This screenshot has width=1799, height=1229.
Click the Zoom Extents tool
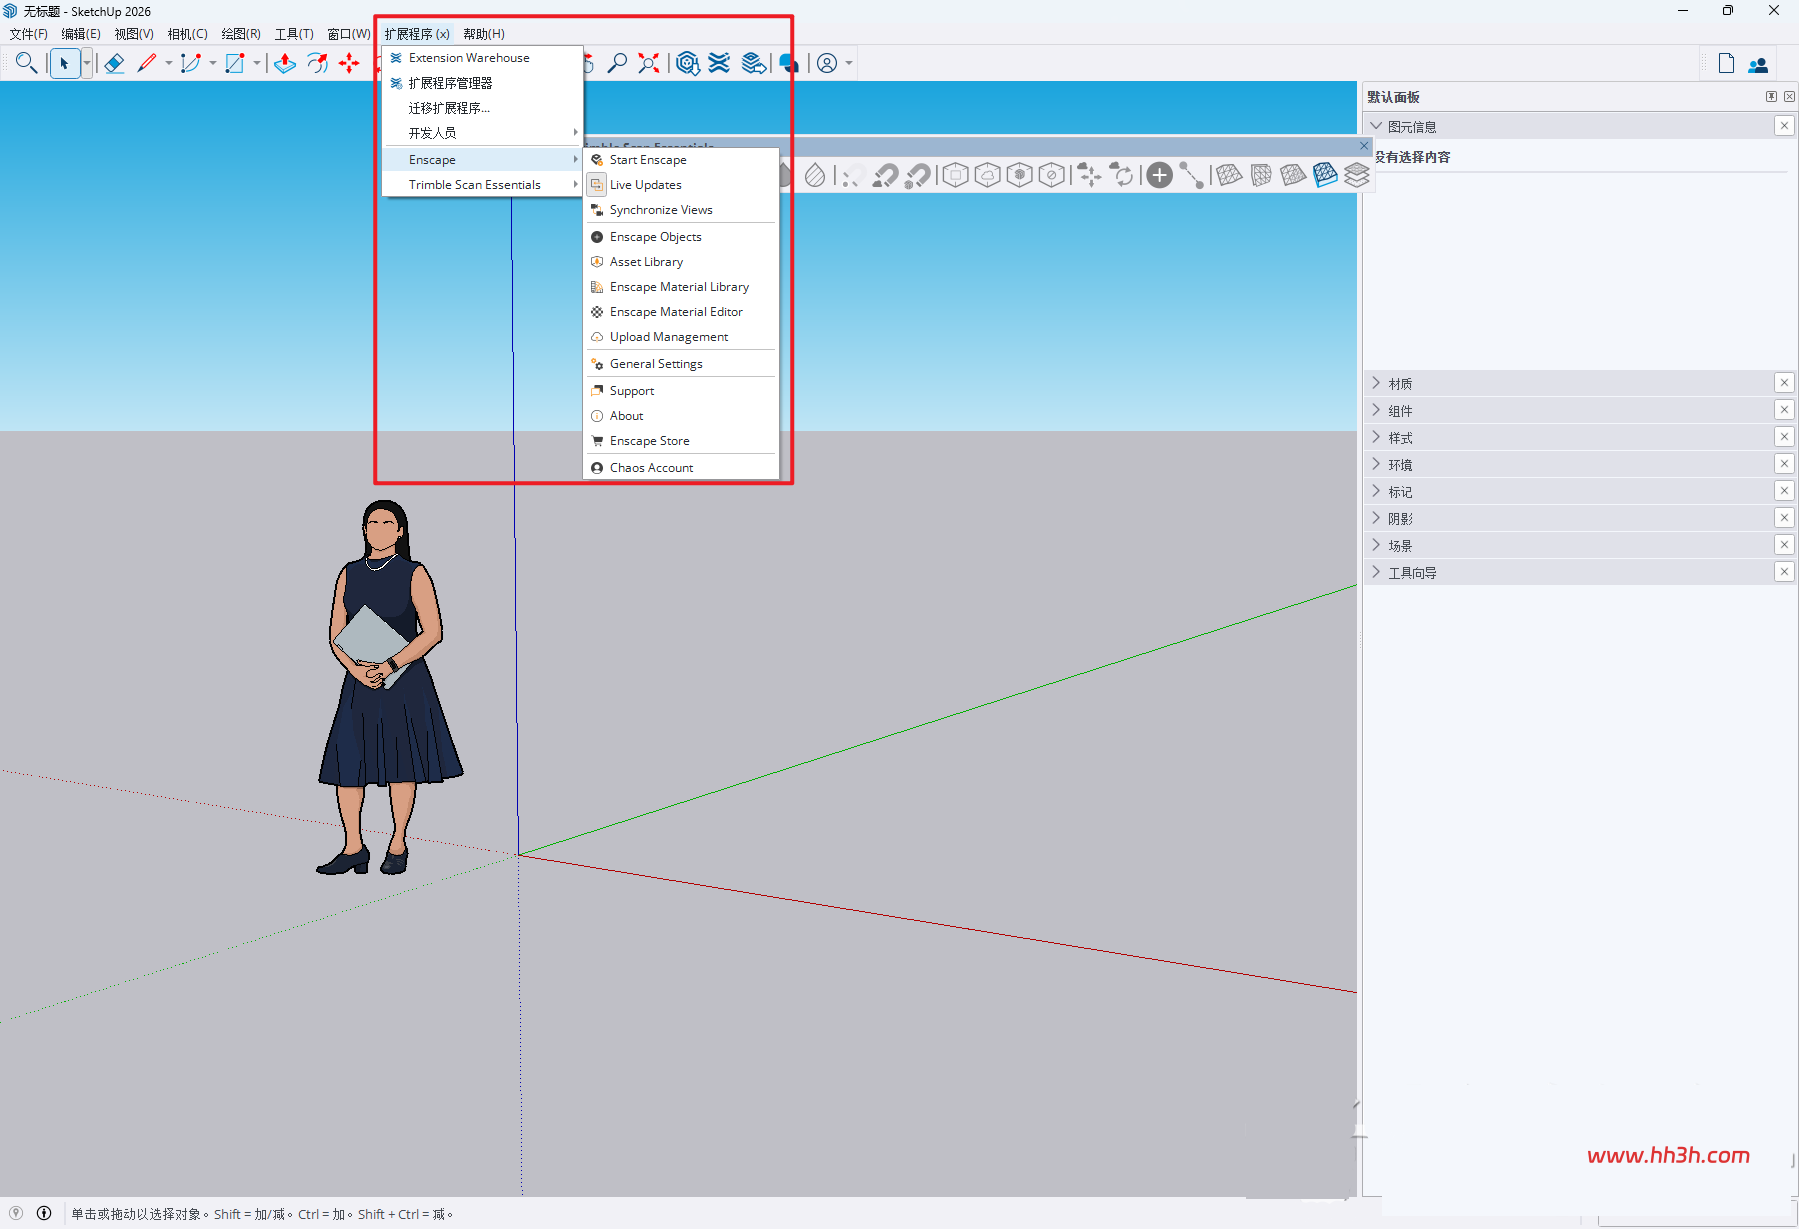pyautogui.click(x=649, y=63)
